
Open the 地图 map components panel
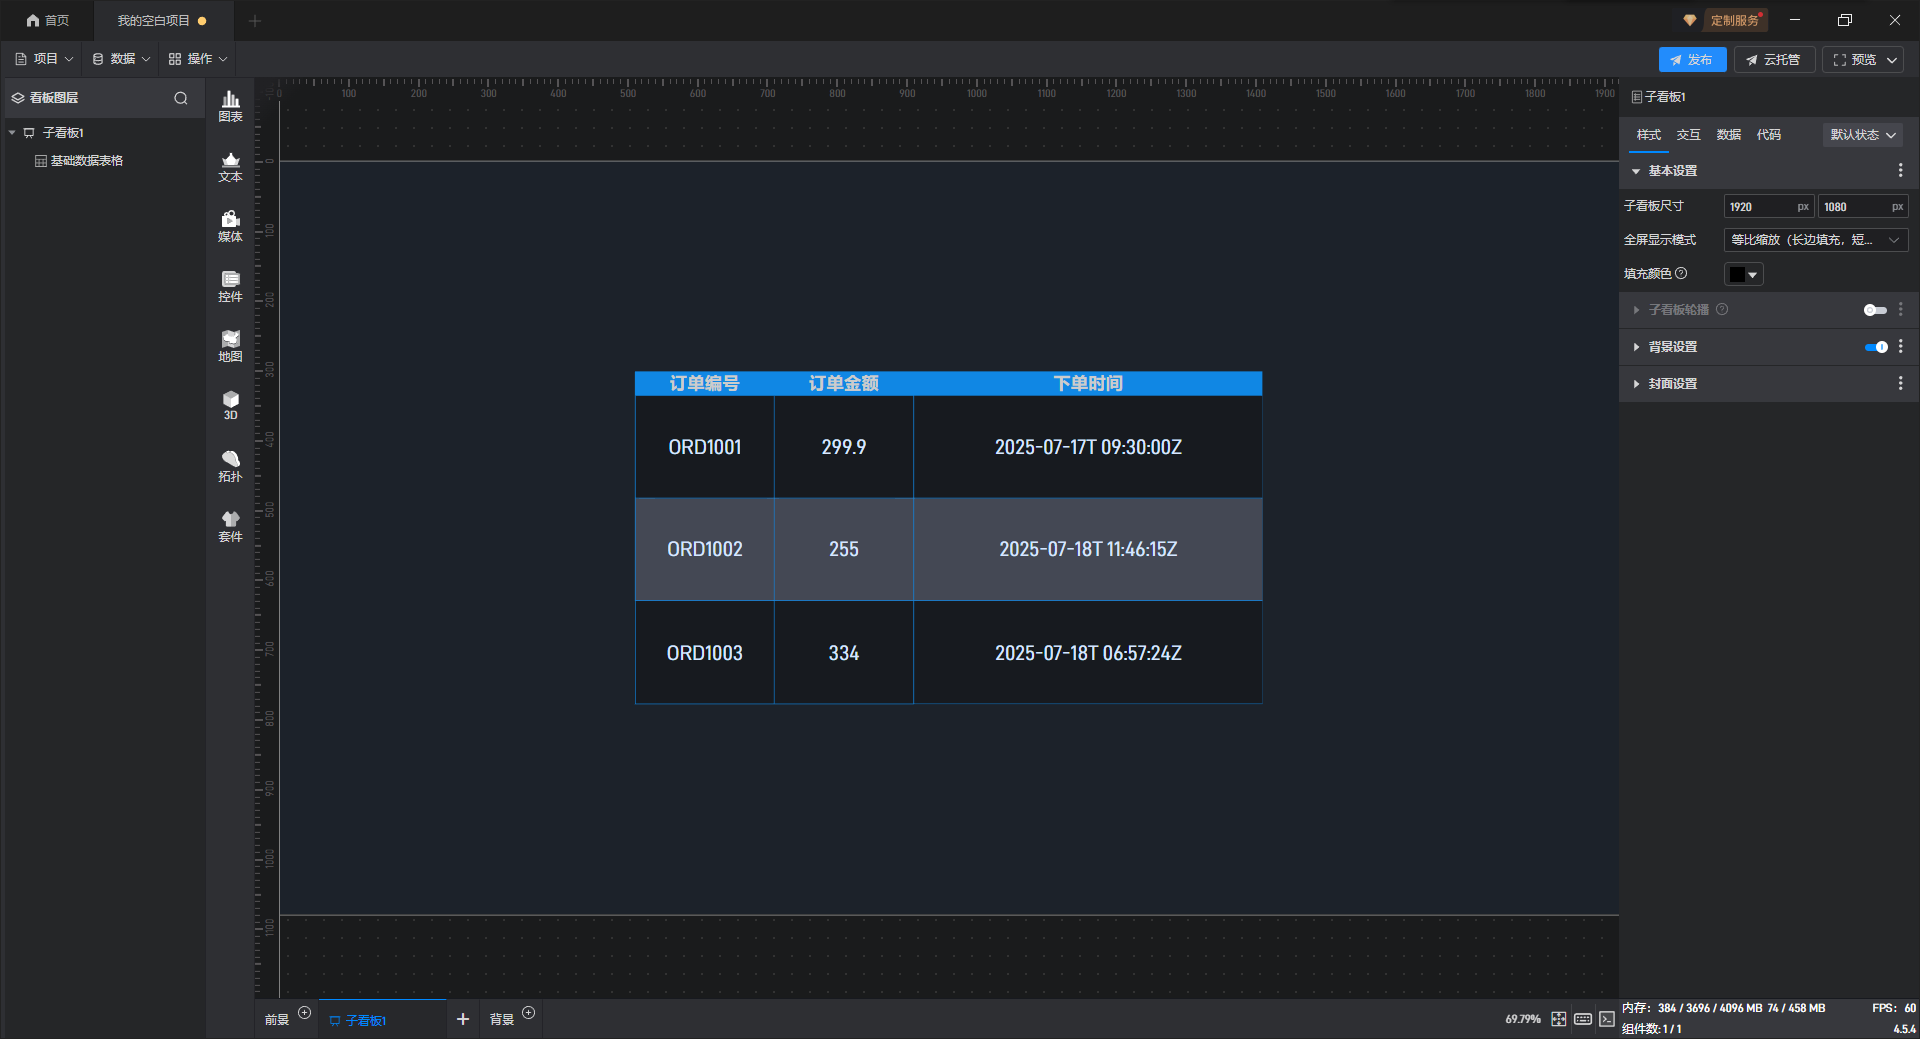230,346
